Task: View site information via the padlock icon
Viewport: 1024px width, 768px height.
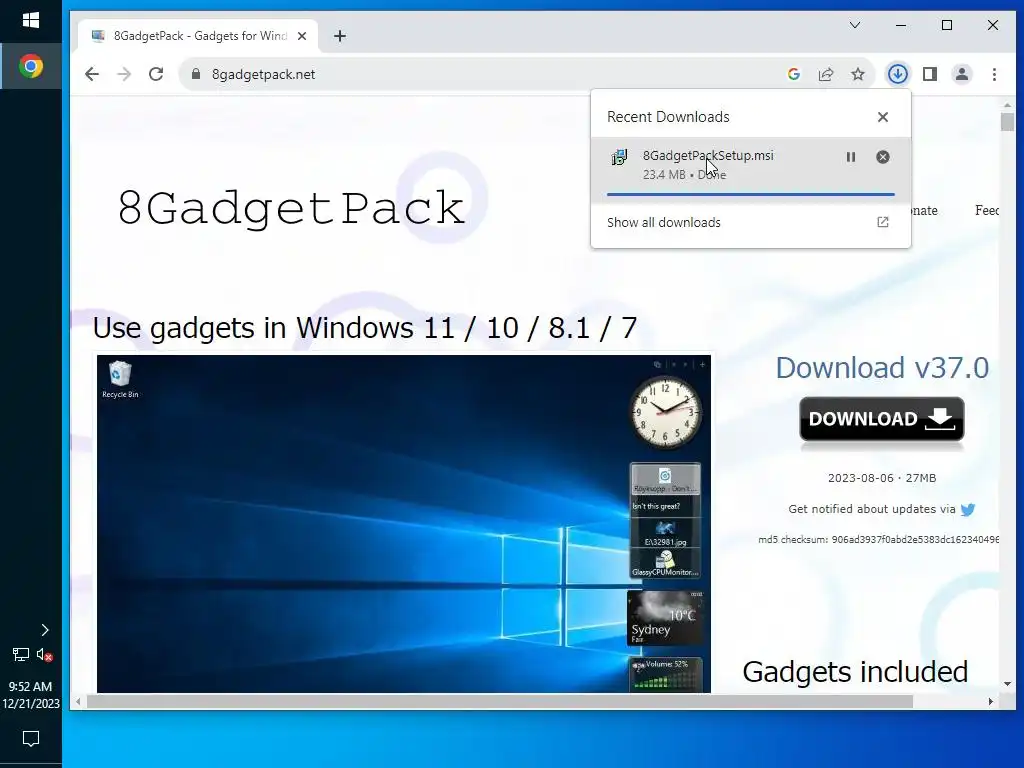Action: (196, 74)
